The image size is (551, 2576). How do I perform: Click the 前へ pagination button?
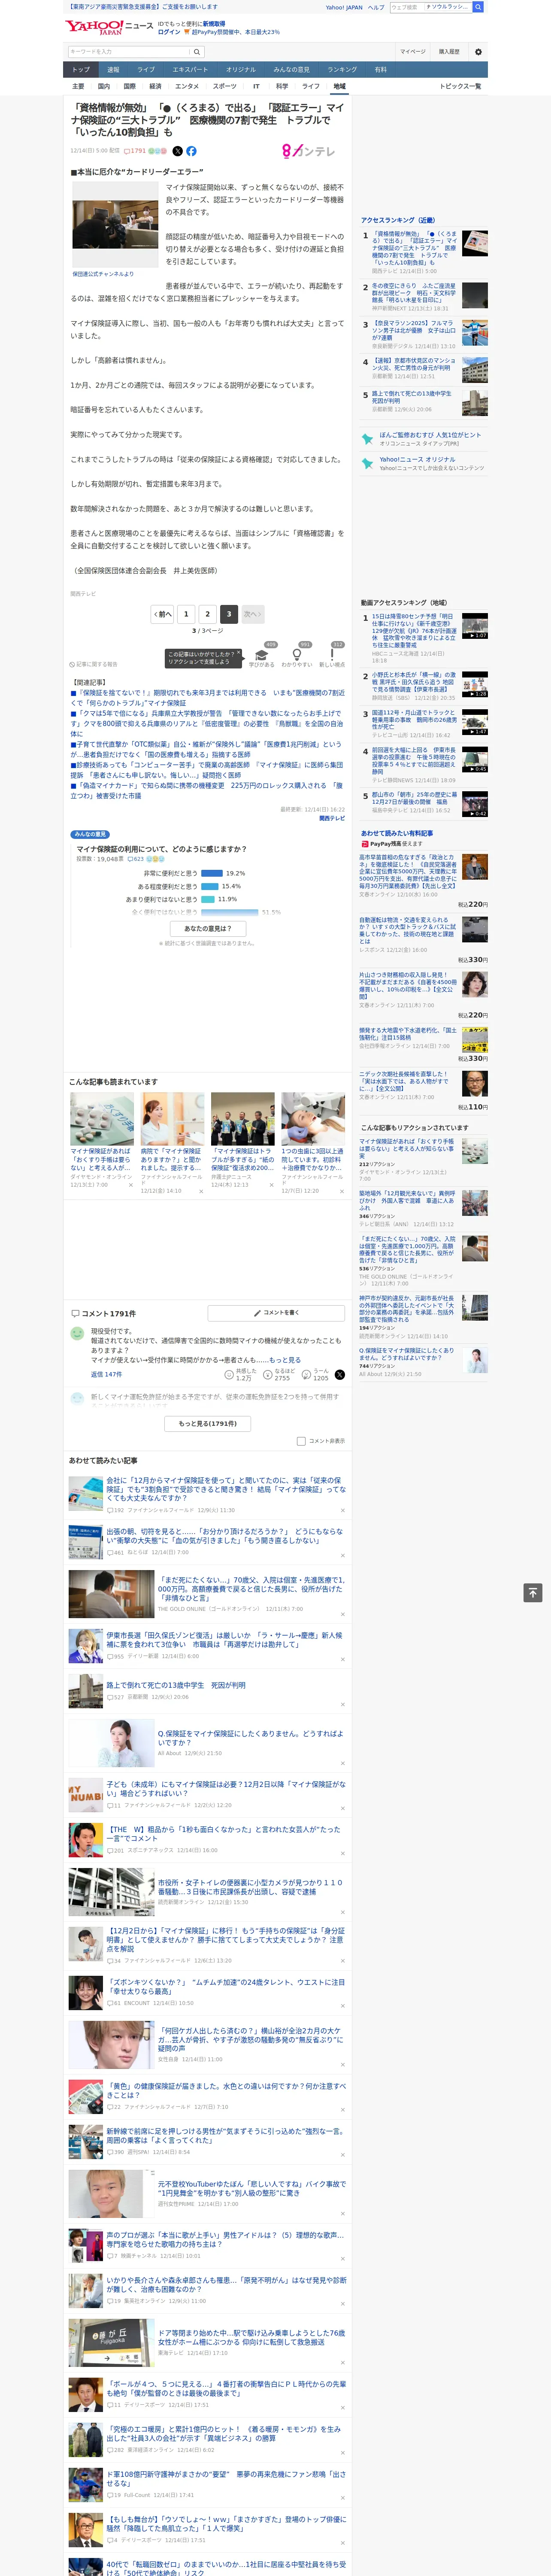tap(162, 614)
